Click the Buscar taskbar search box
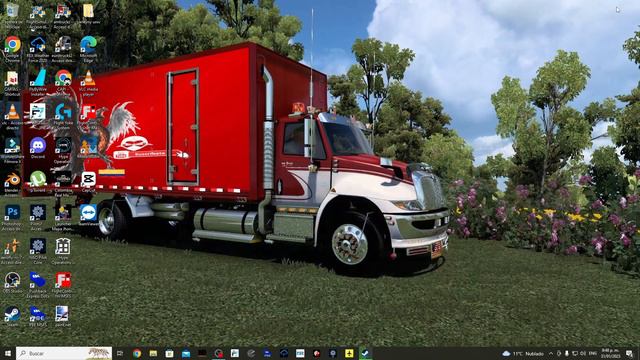 [x=64, y=353]
